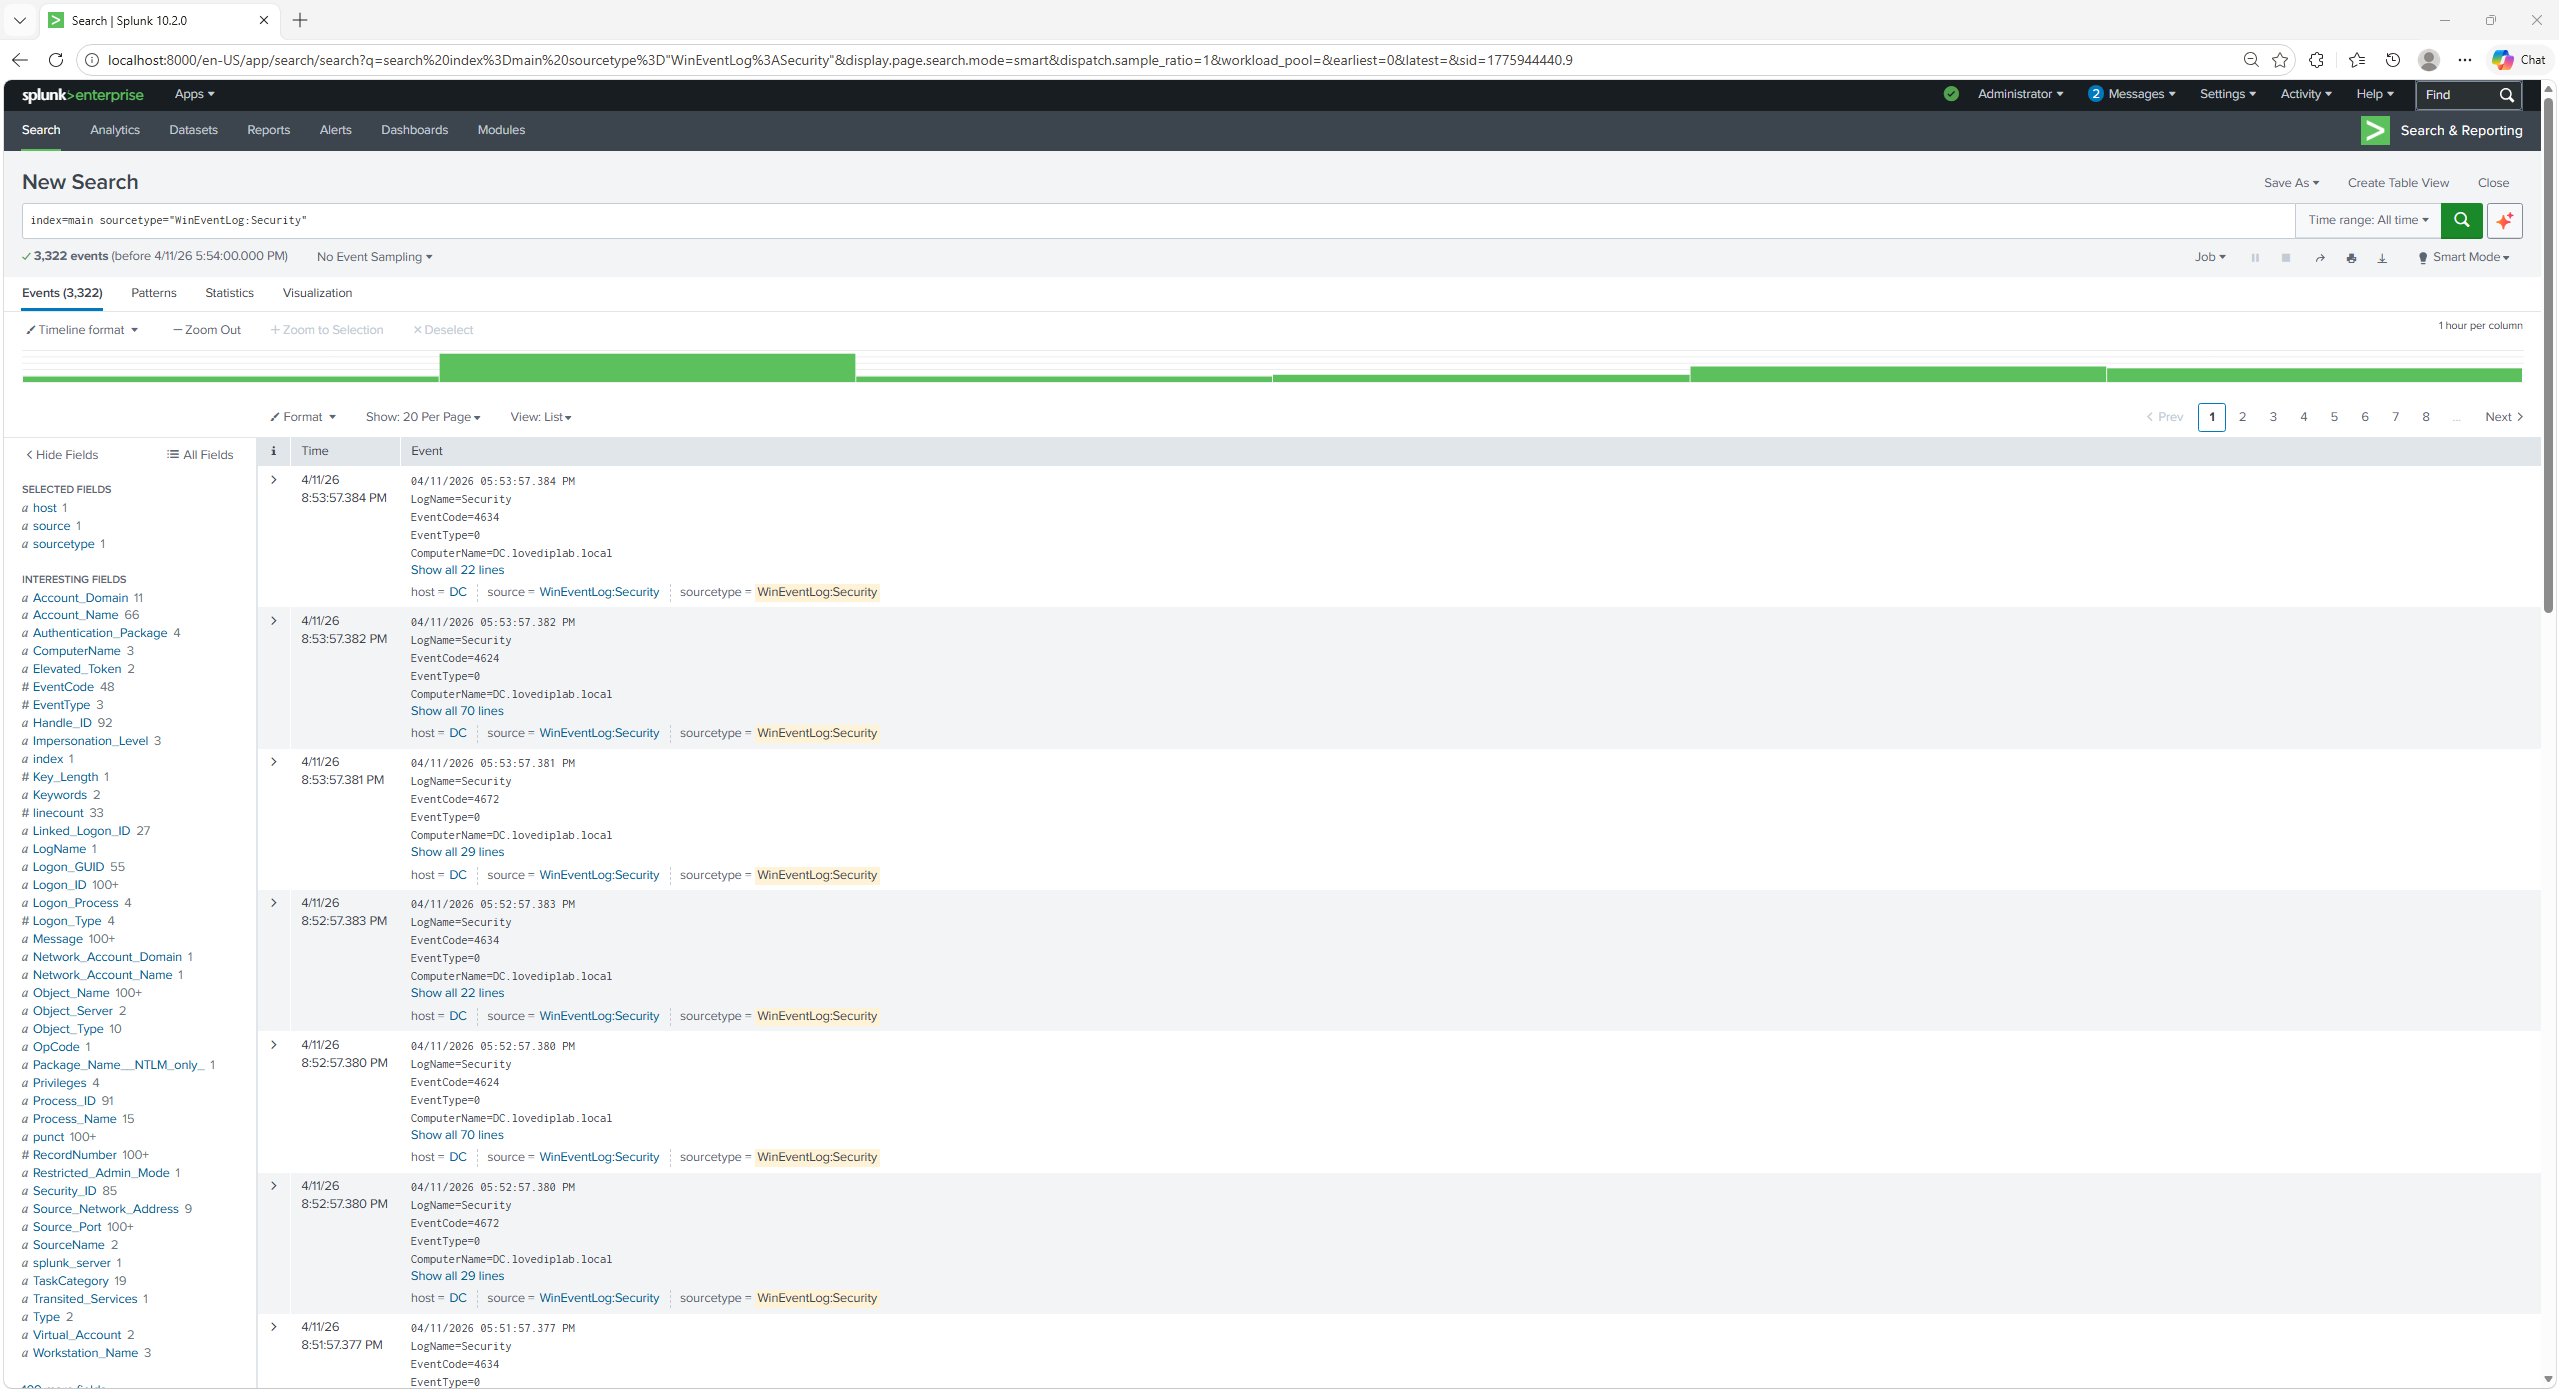Toggle Hide Fields in the sidebar

tap(62, 454)
